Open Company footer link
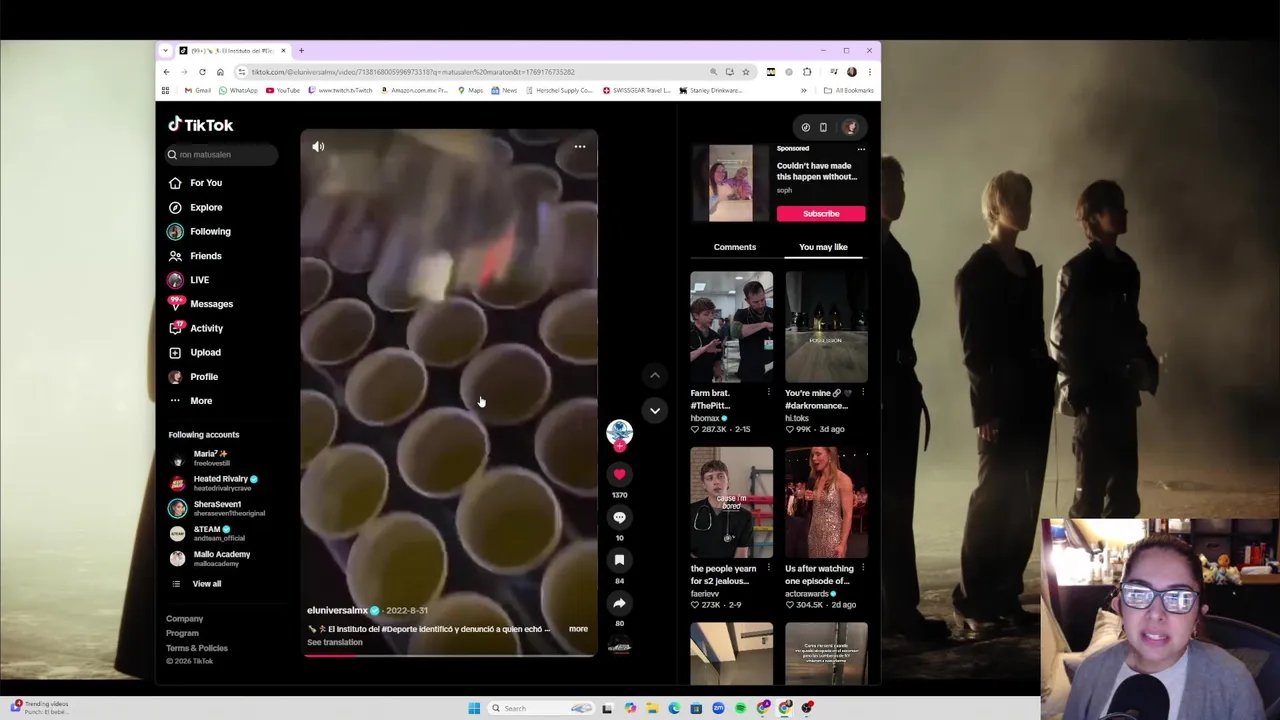The image size is (1280, 720). 184,619
